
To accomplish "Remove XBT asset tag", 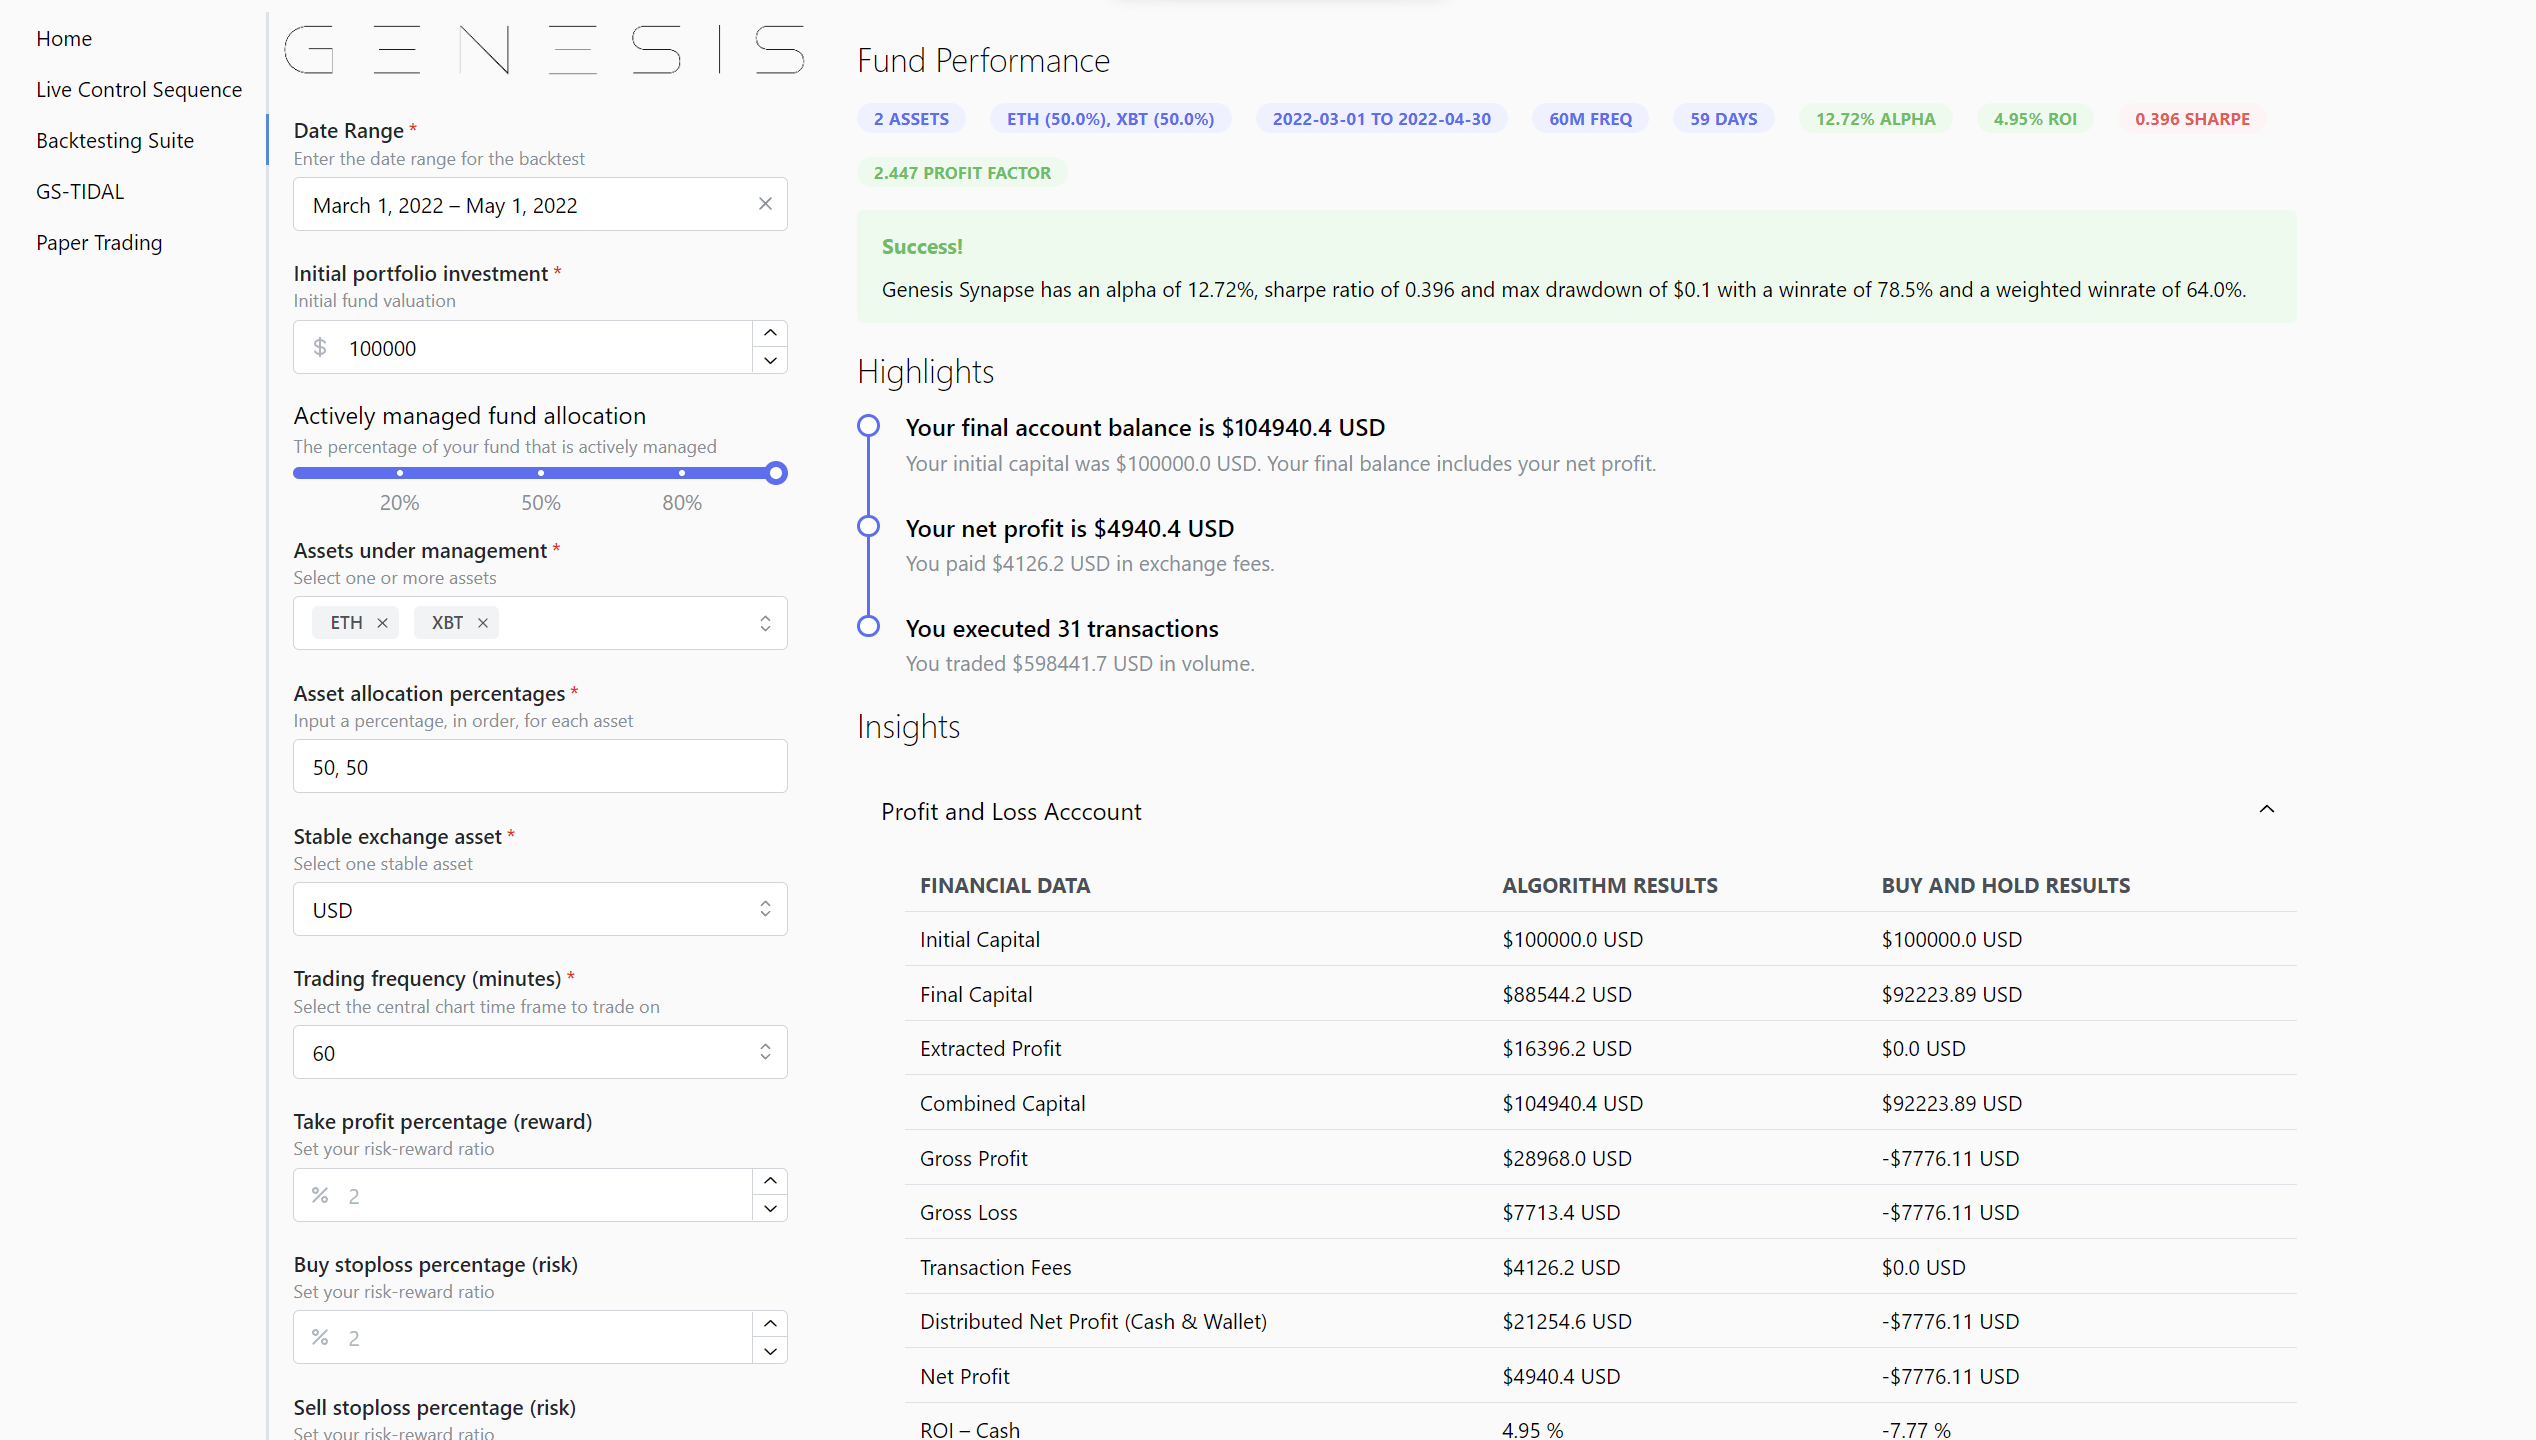I will coord(483,623).
